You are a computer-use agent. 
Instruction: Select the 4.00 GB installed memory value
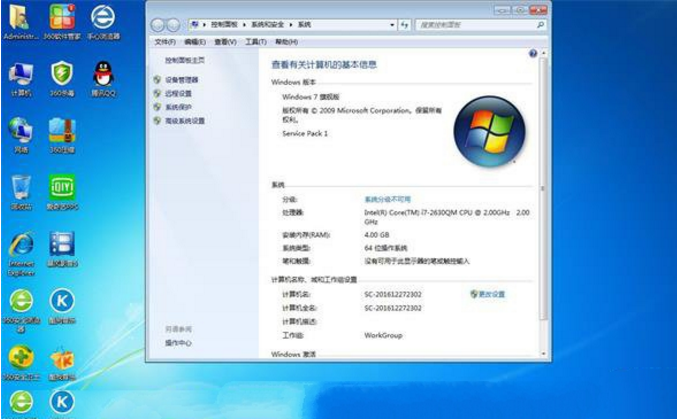point(376,235)
